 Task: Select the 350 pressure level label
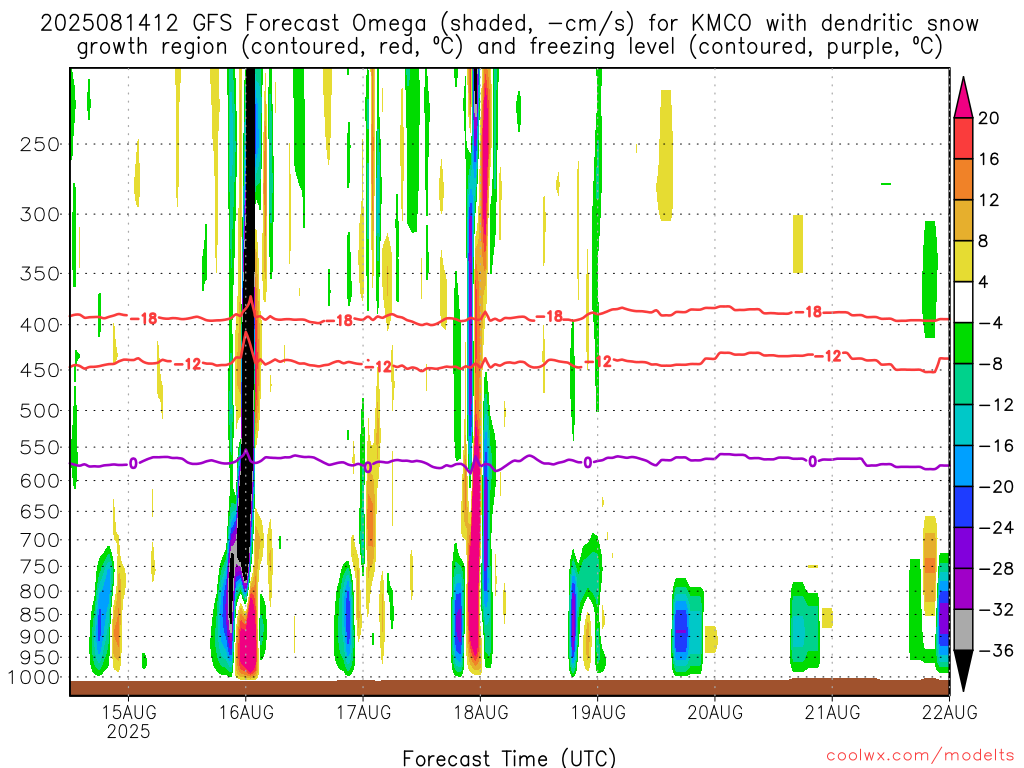40,274
